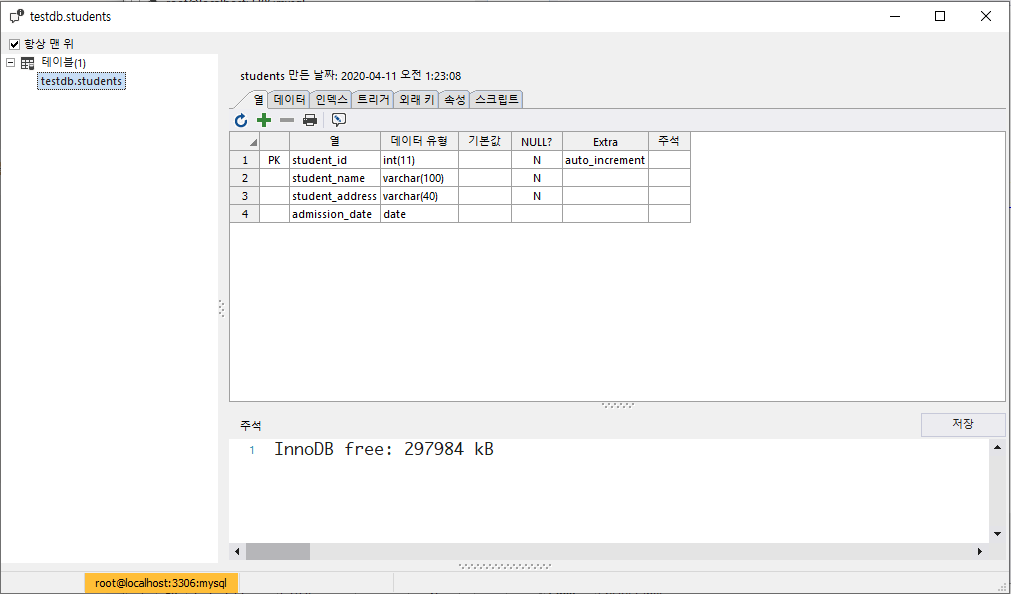Click the student_address cell
Image resolution: width=1011 pixels, height=594 pixels.
point(335,196)
